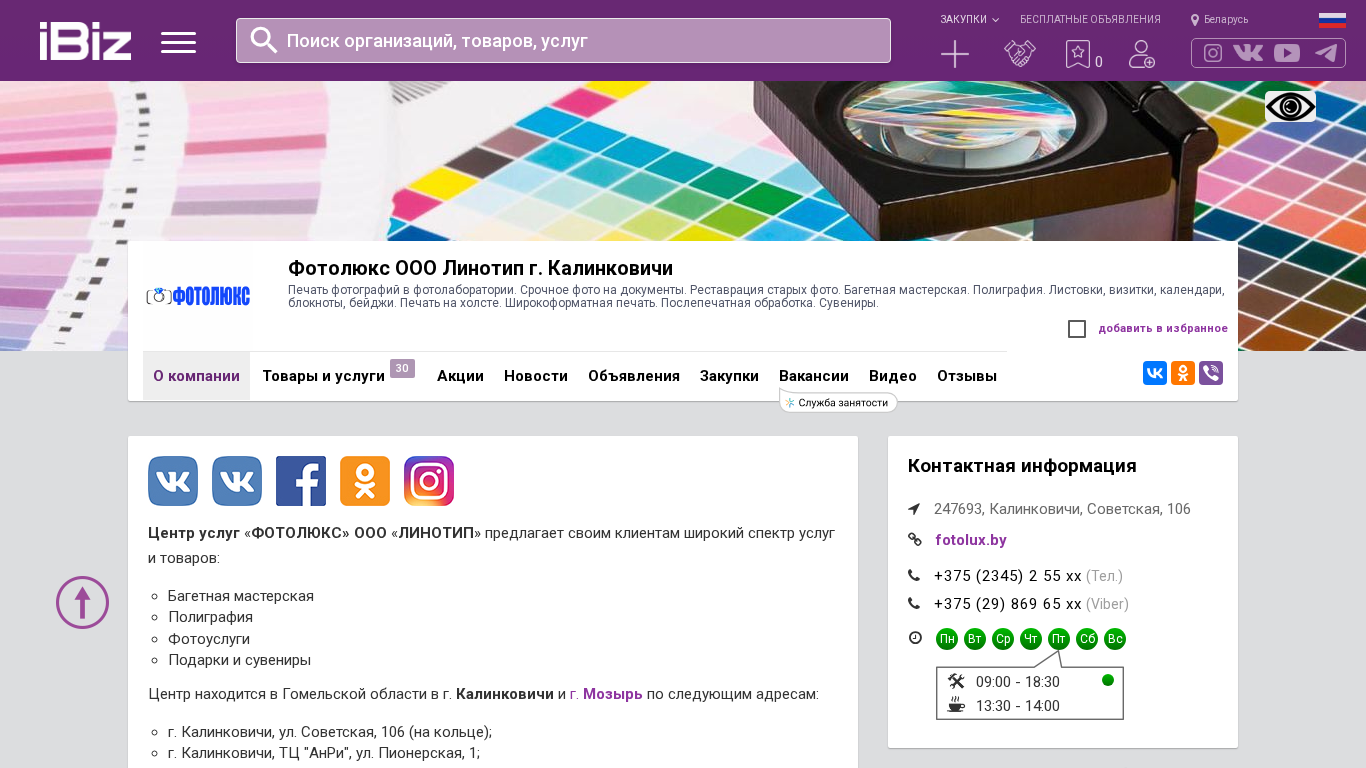
Task: Open large orange Odnoklassniki icon above description
Action: [x=365, y=481]
